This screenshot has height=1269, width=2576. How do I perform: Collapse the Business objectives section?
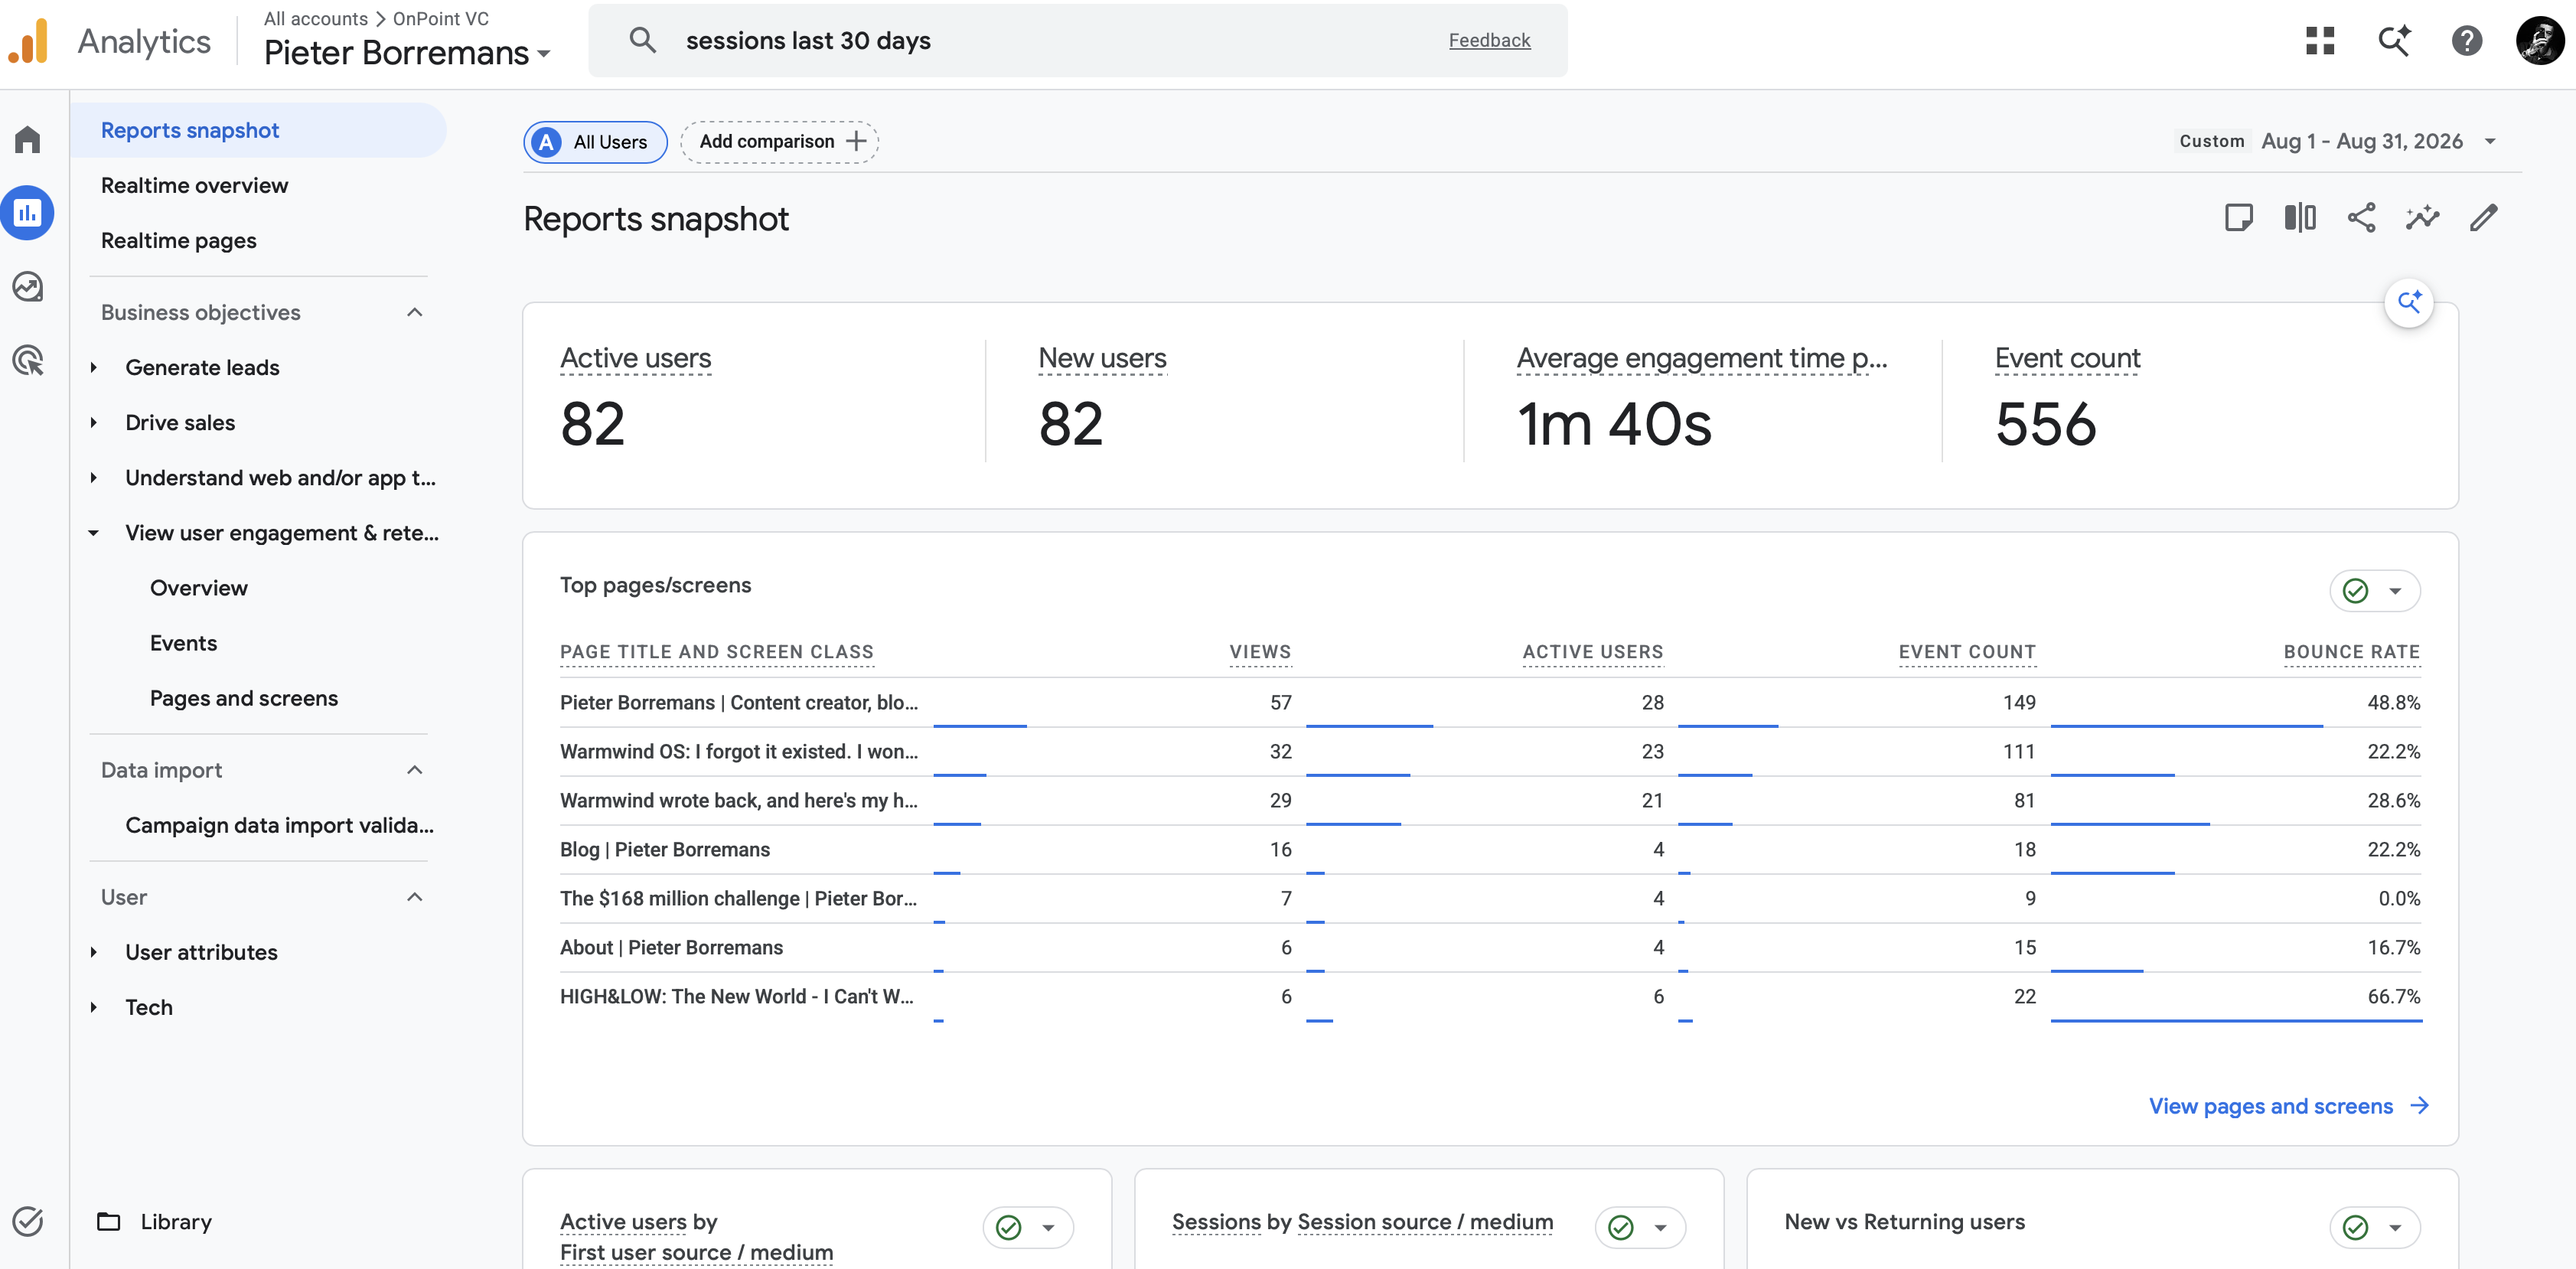pyautogui.click(x=415, y=312)
